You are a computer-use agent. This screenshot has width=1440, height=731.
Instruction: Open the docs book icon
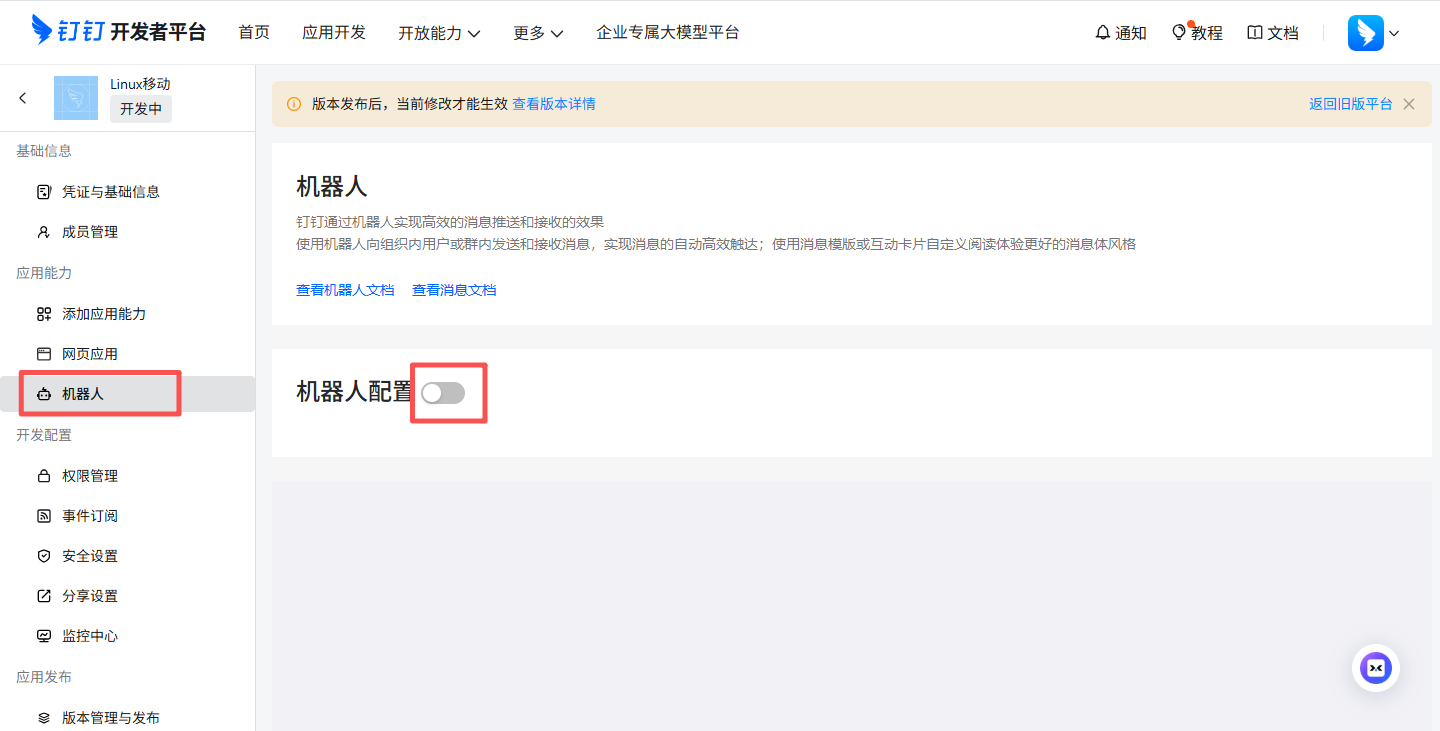click(x=1255, y=33)
